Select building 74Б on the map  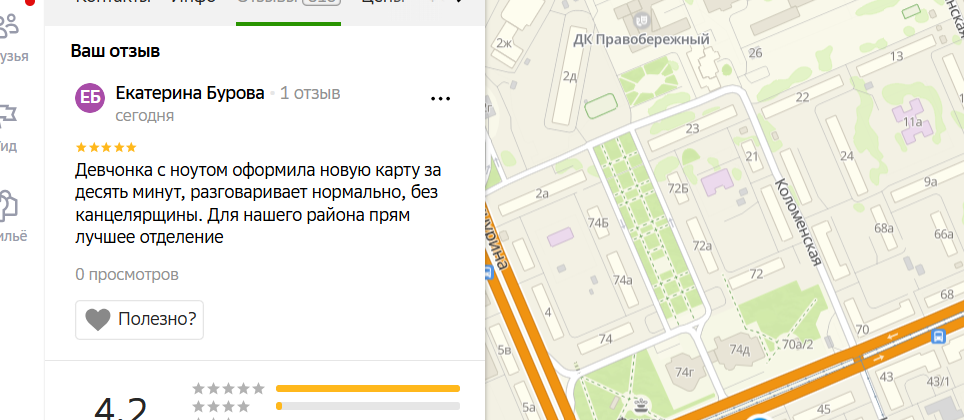pyautogui.click(x=598, y=223)
